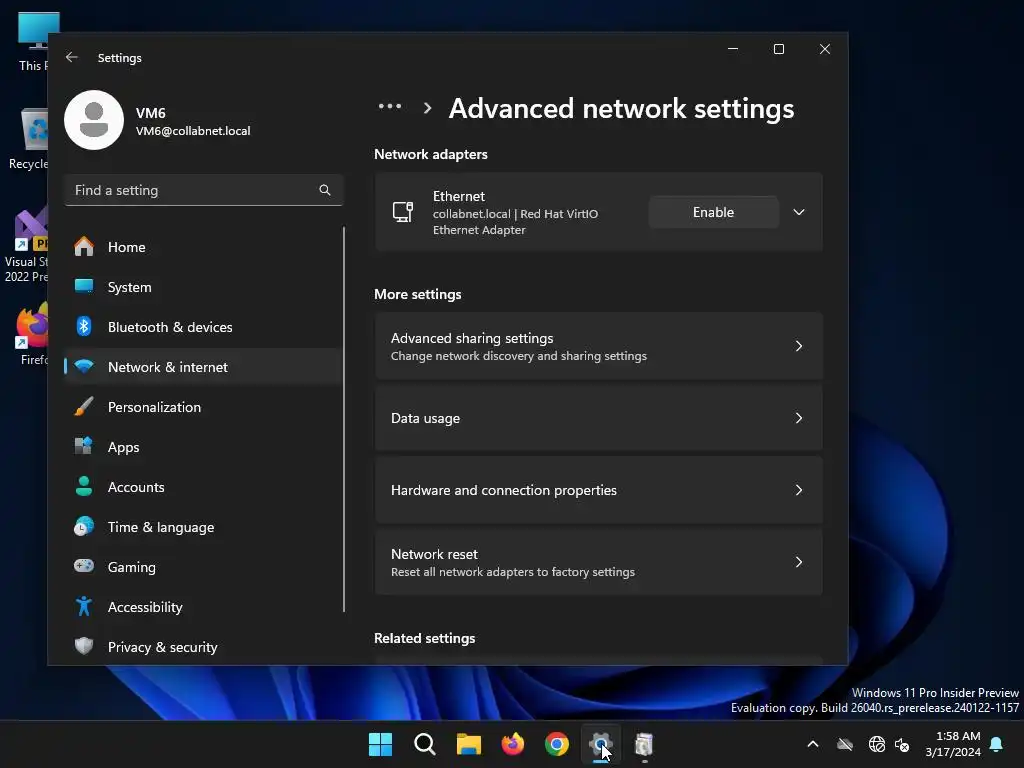Expand the Ethernet adapter details chevron
The height and width of the screenshot is (768, 1024).
(x=799, y=212)
